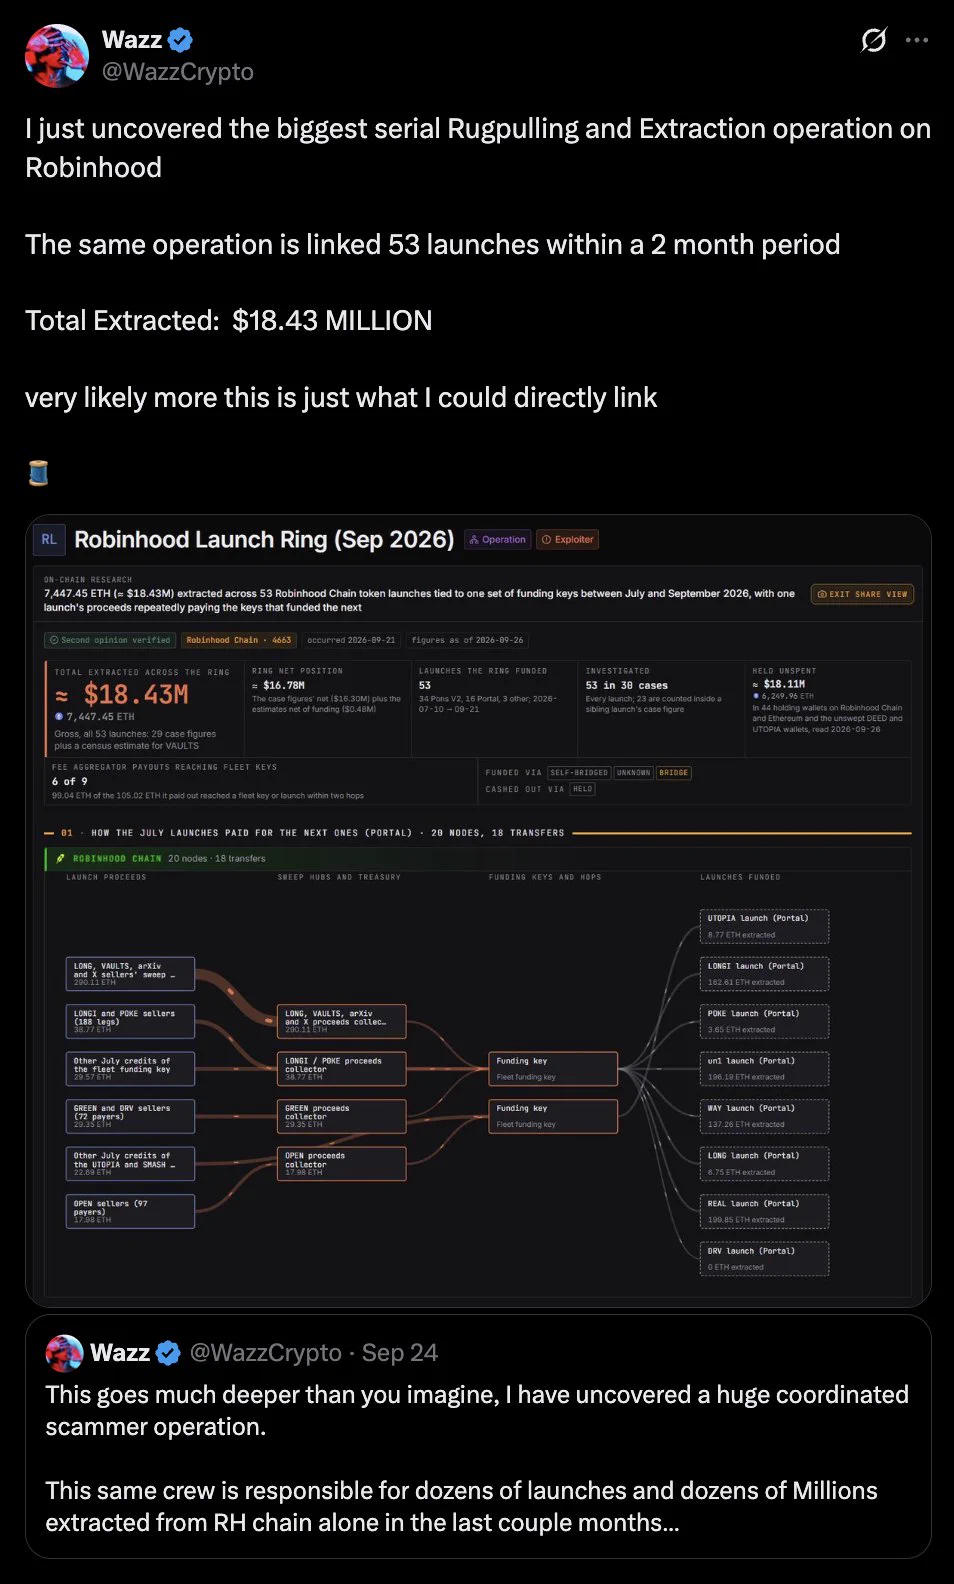Select the REAL launch (Portal) node

[765, 1211]
